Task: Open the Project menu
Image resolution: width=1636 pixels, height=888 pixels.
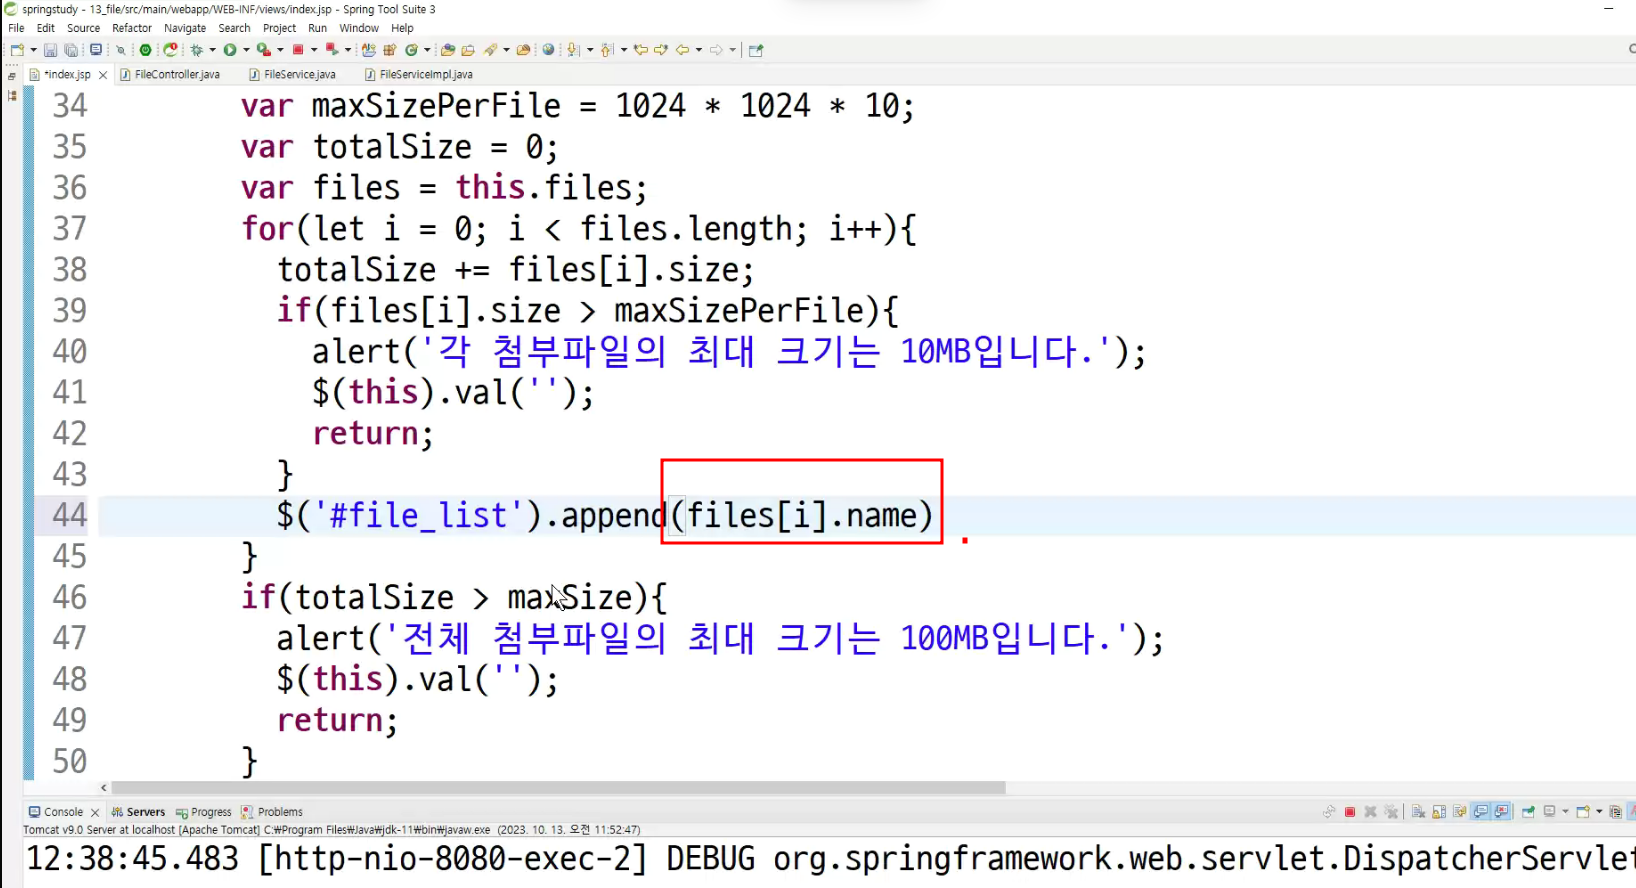Action: click(279, 28)
